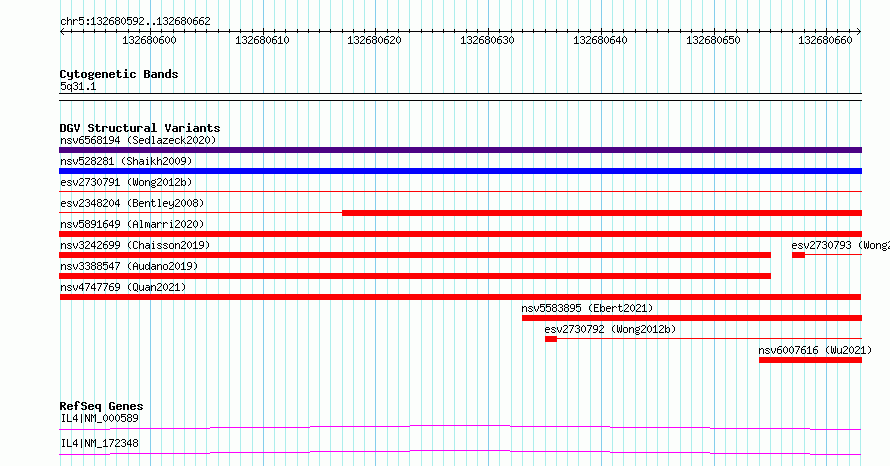890x466 pixels.
Task: Select the red nsv6007616 variant bar
Action: click(x=810, y=360)
